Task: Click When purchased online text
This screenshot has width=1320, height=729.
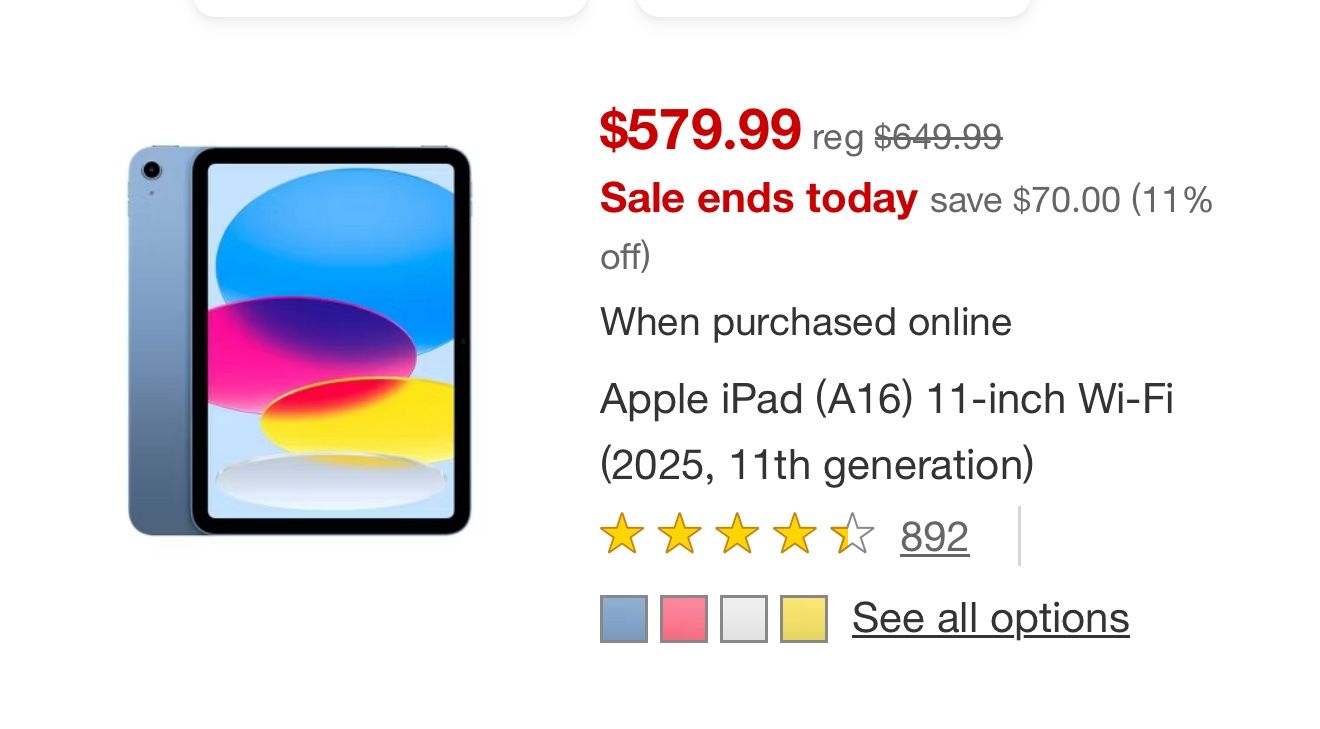Action: click(805, 322)
